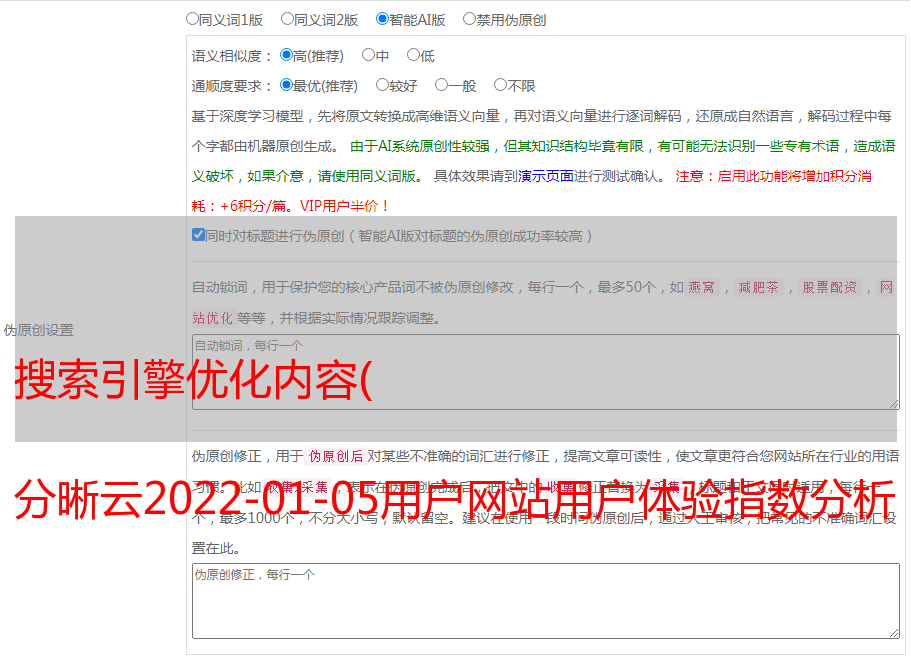
Task: Click the 伪原创修正 textarea resize handle
Action: coord(894,633)
